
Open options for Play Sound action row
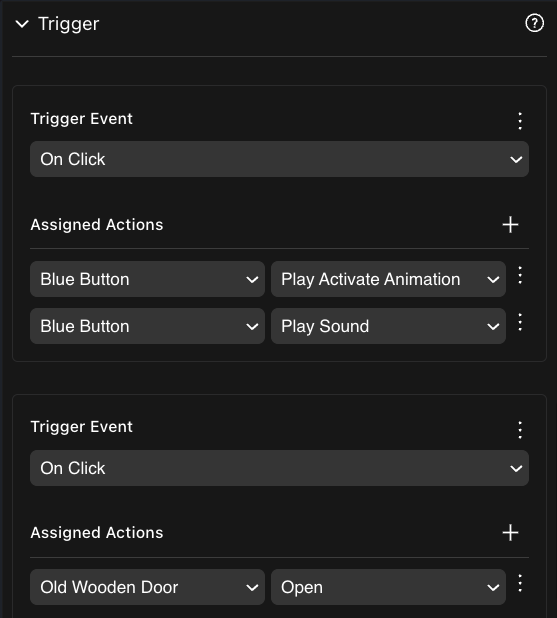point(520,322)
